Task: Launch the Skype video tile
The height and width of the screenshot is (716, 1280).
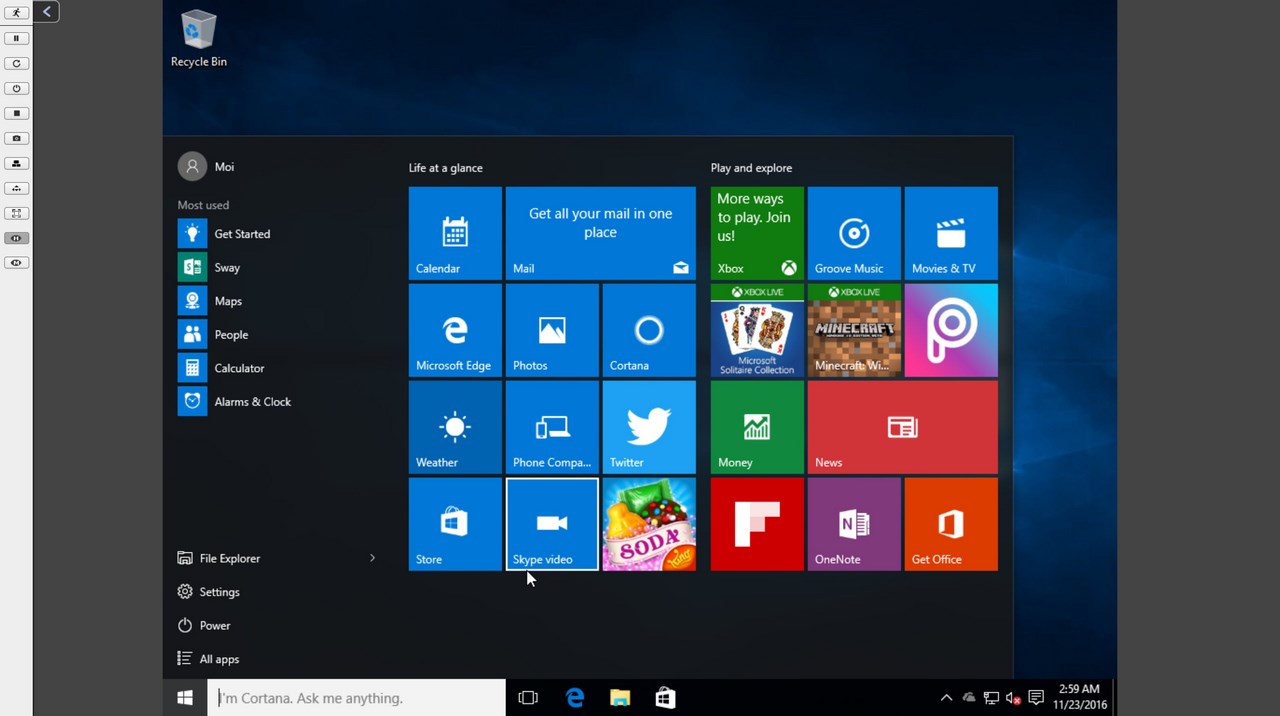Action: (552, 524)
